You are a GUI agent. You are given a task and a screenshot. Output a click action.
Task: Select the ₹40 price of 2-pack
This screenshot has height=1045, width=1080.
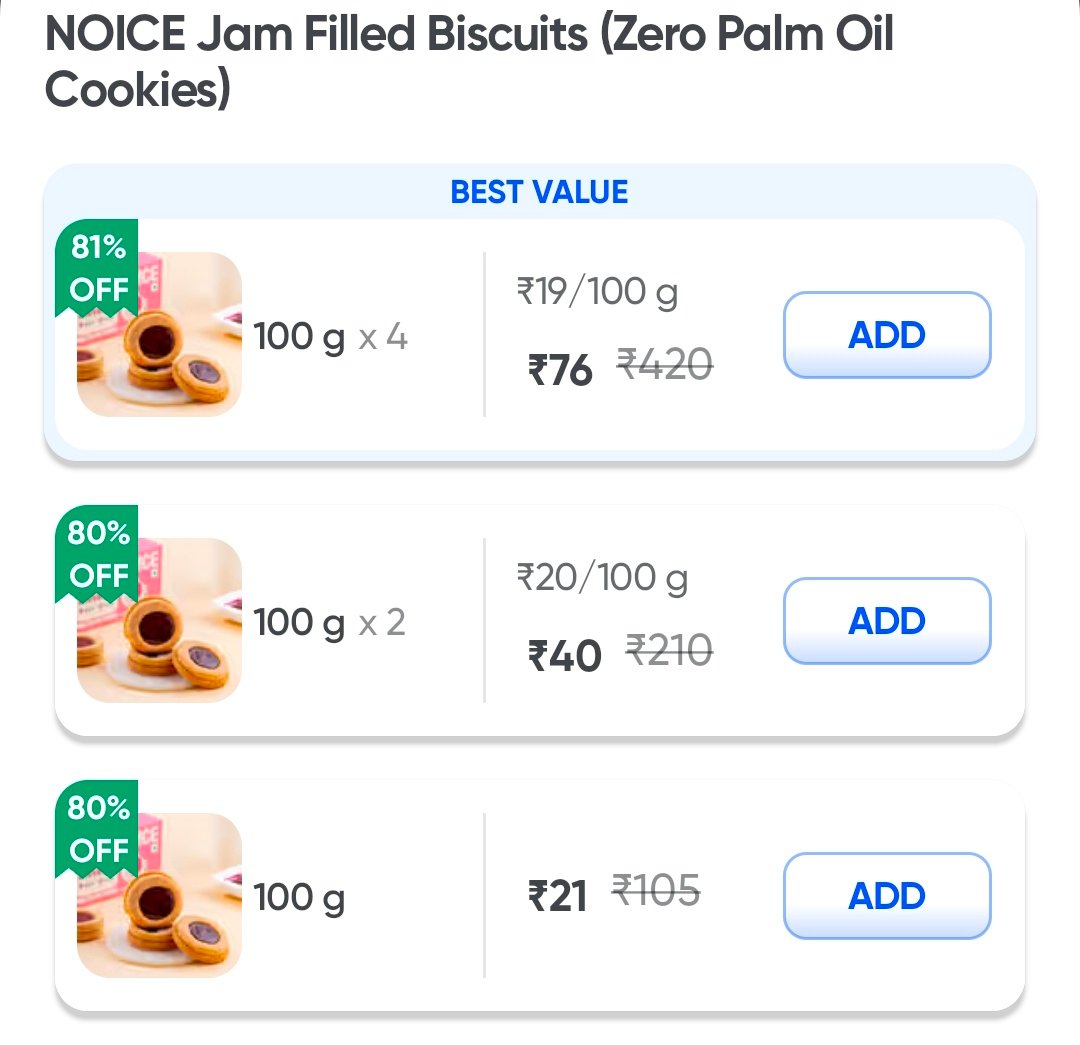click(x=564, y=657)
